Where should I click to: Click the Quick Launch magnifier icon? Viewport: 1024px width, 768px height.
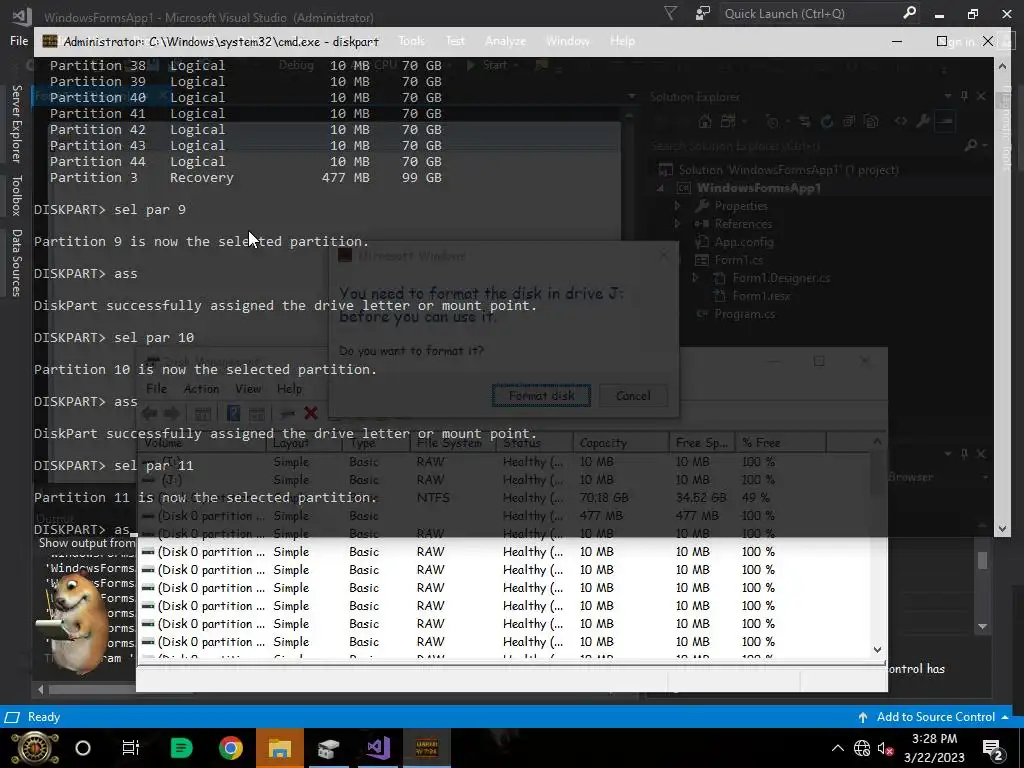pyautogui.click(x=909, y=13)
